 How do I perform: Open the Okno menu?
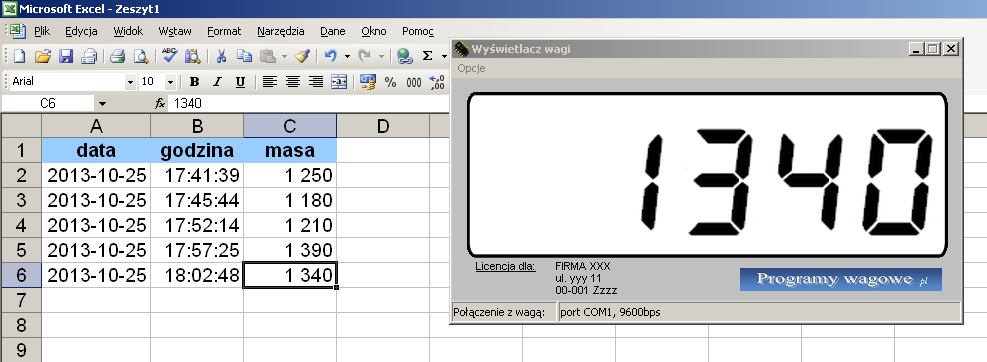[x=374, y=31]
